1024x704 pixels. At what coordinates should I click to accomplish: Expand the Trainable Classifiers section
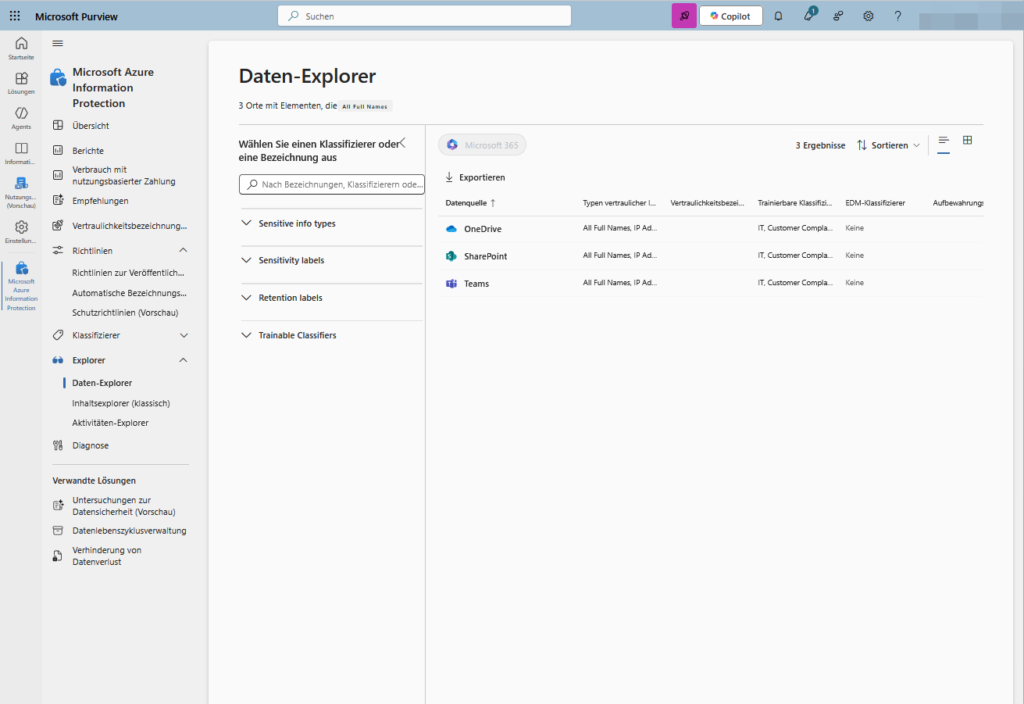pos(297,336)
